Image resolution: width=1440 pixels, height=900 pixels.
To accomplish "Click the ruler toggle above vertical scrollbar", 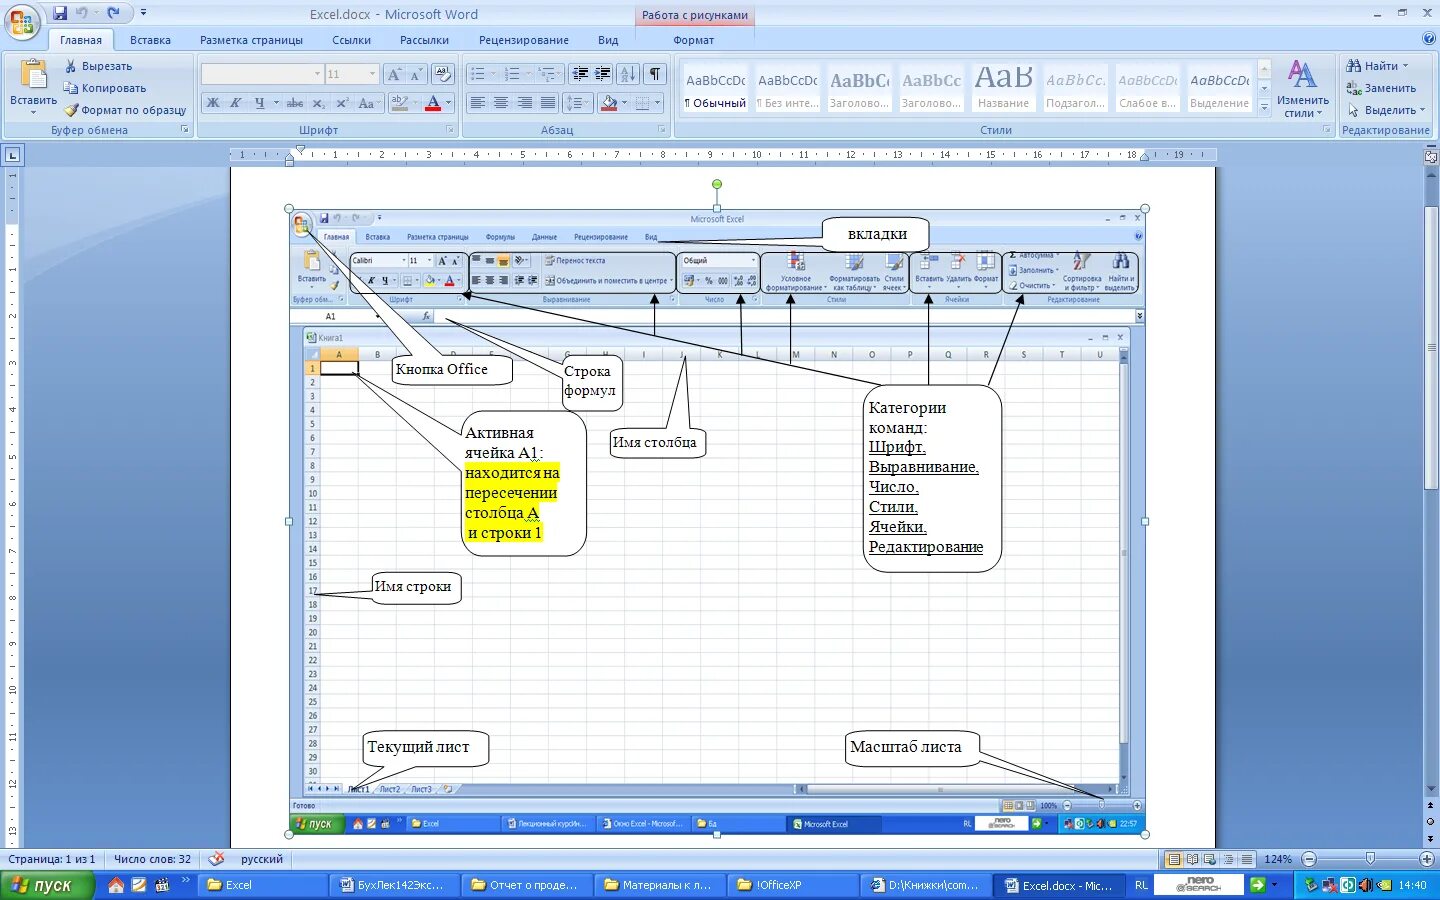I will [1431, 157].
